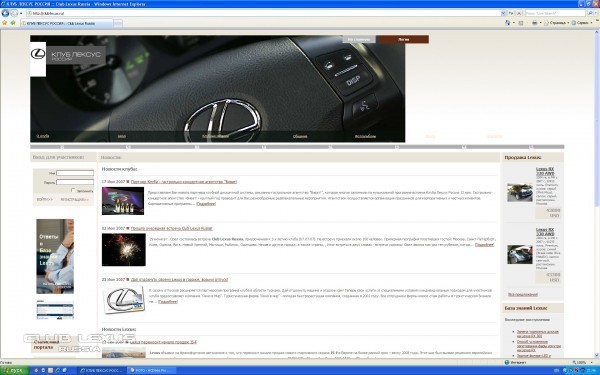Open the Home page toolbar icon

[507, 23]
